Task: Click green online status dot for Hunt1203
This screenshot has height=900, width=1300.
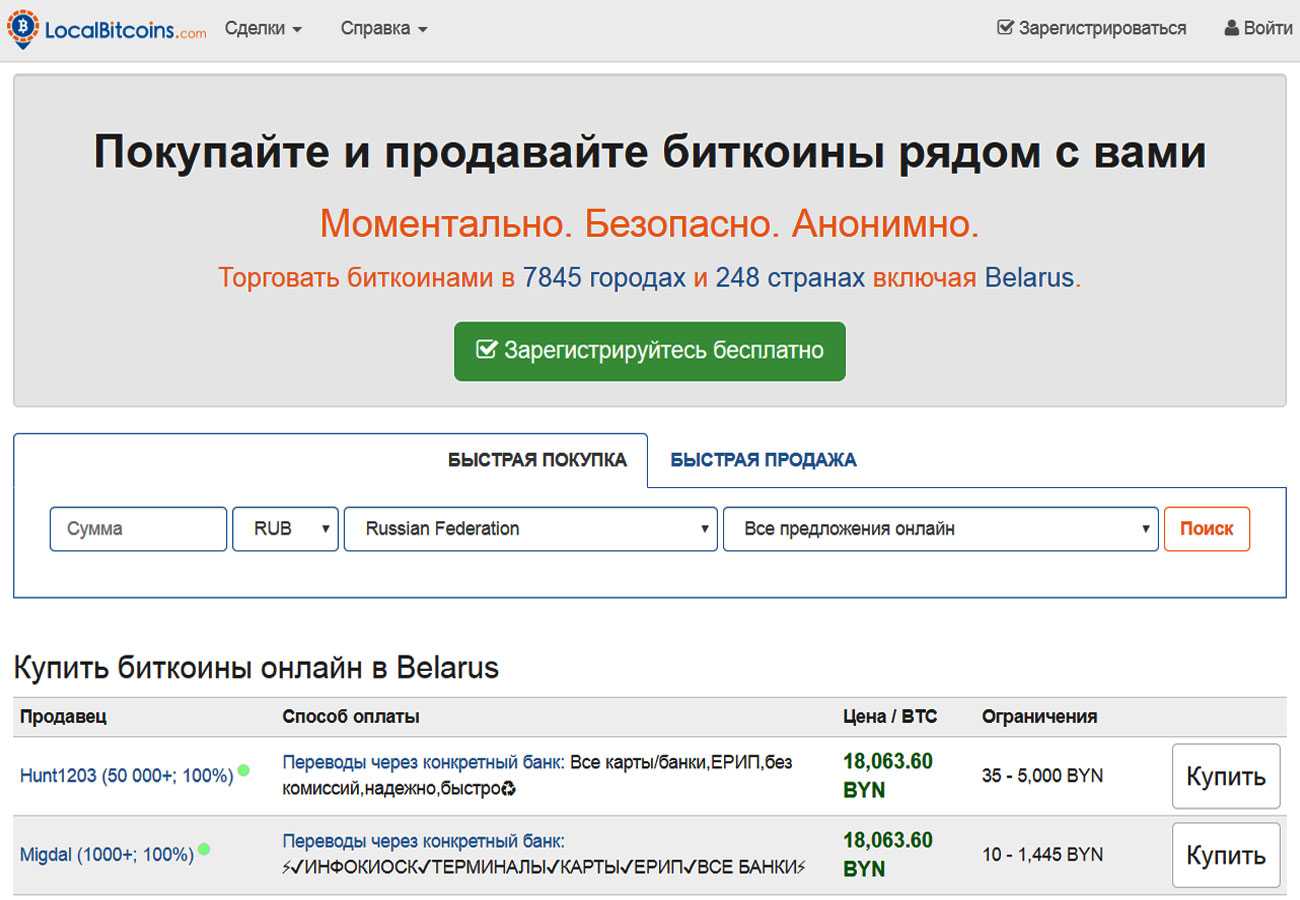Action: click(x=244, y=771)
